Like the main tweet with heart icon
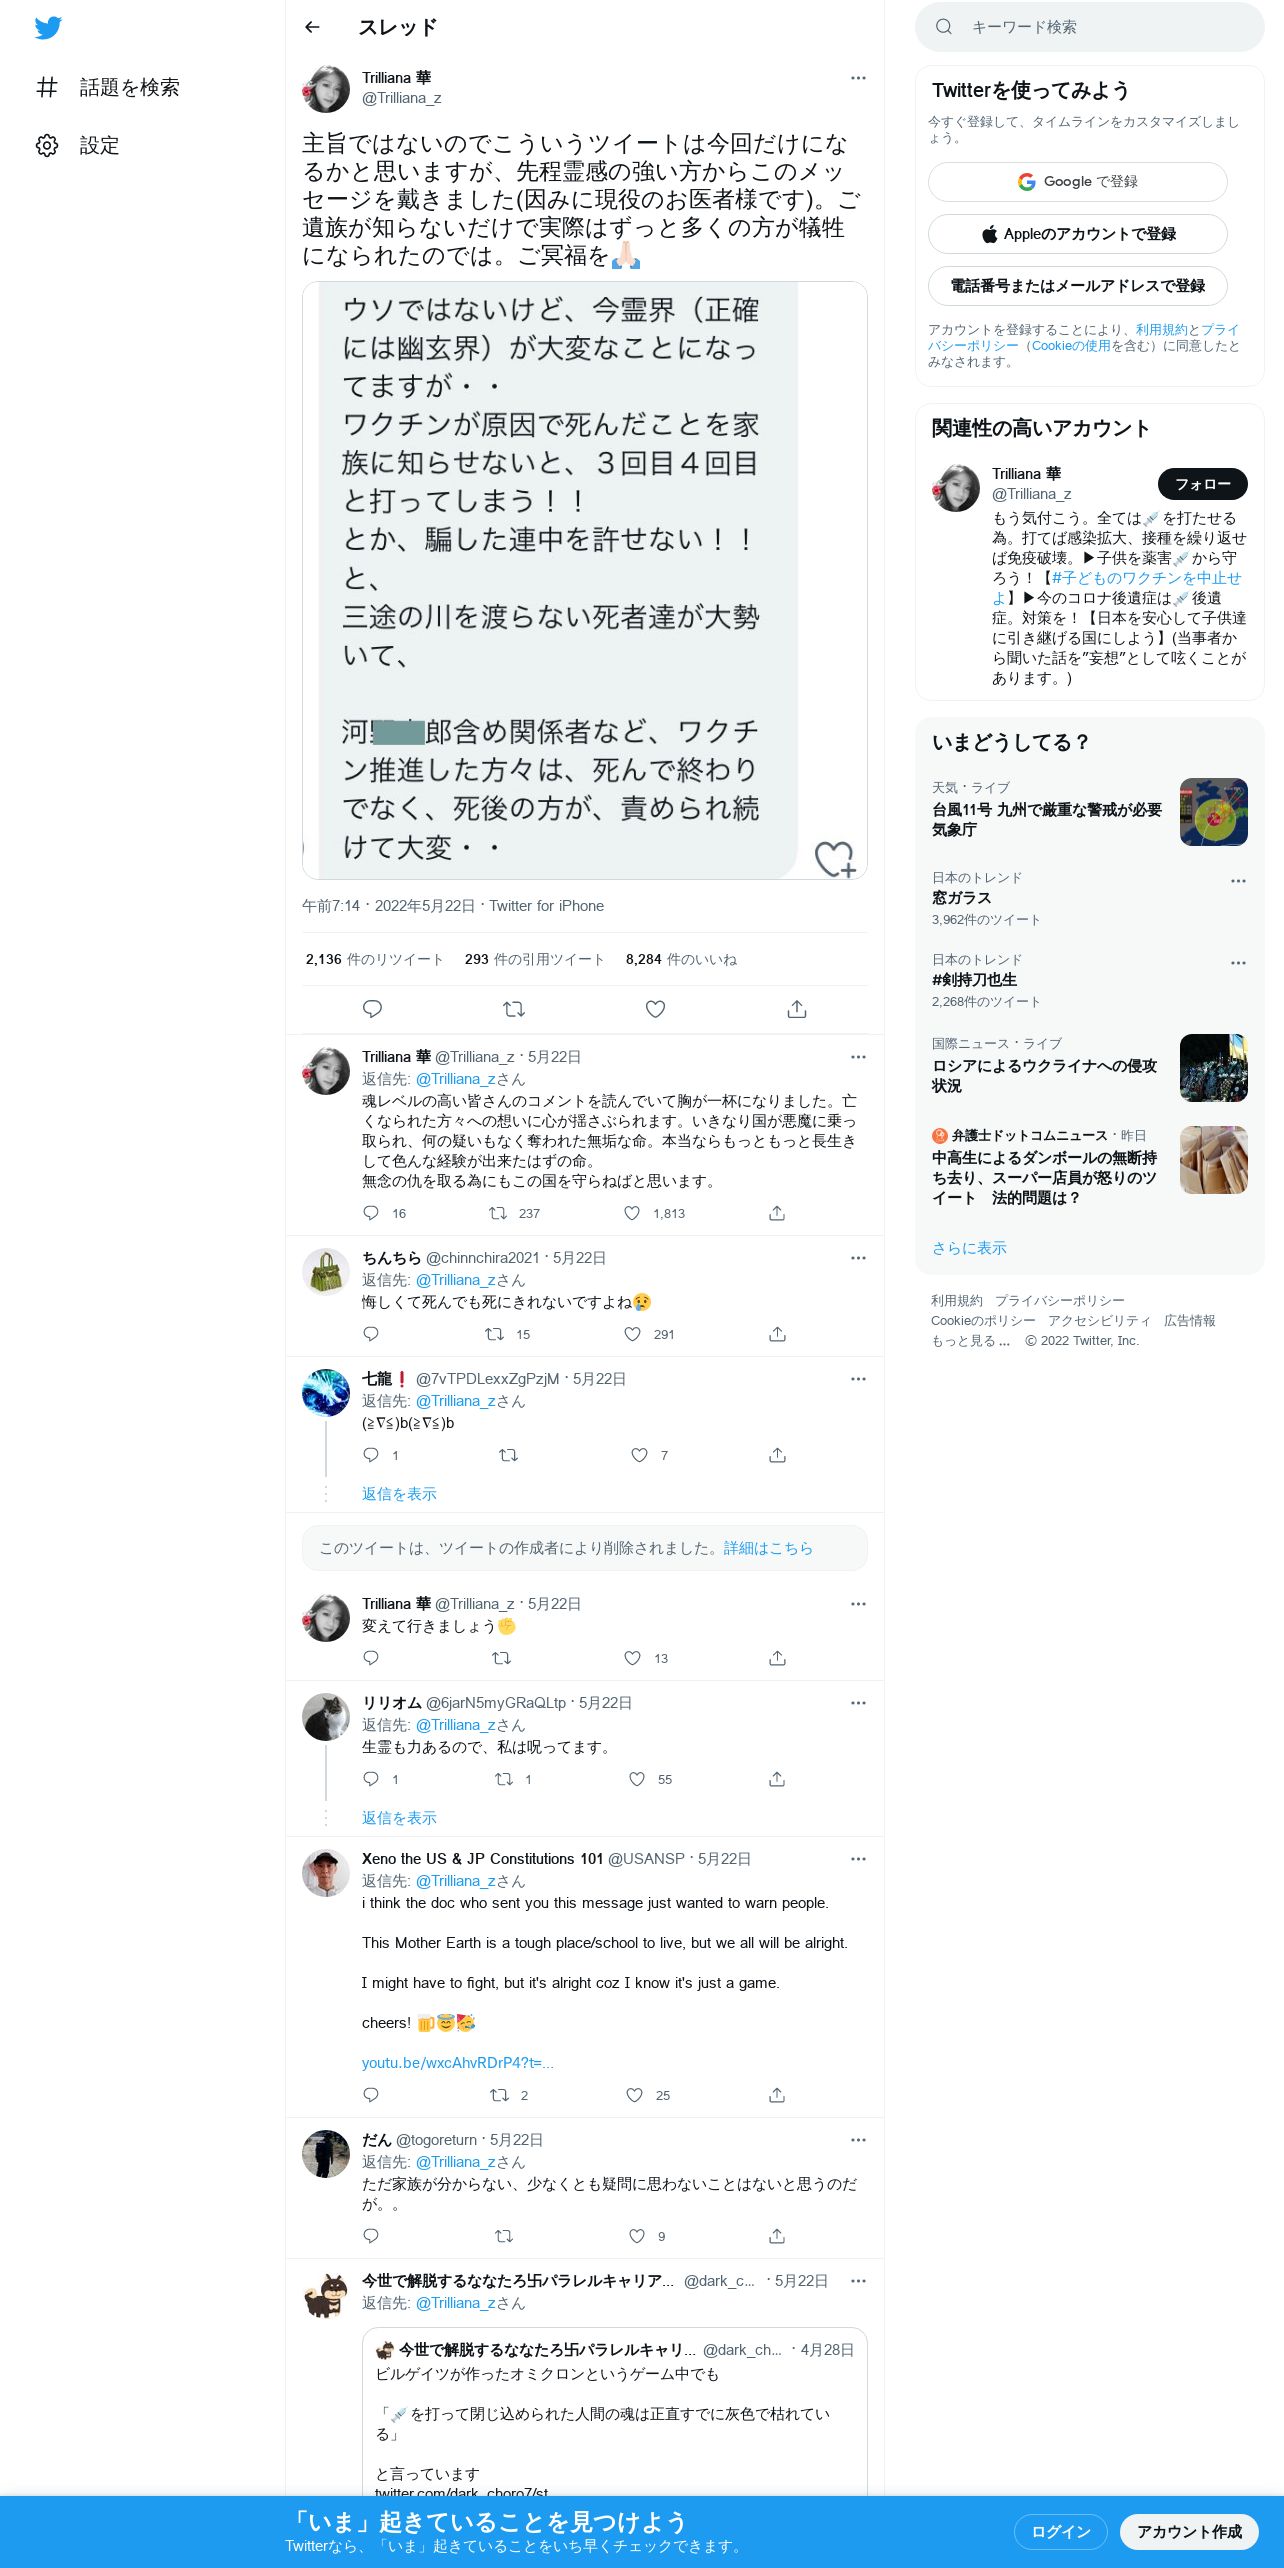The height and width of the screenshot is (2568, 1284). (x=655, y=1009)
